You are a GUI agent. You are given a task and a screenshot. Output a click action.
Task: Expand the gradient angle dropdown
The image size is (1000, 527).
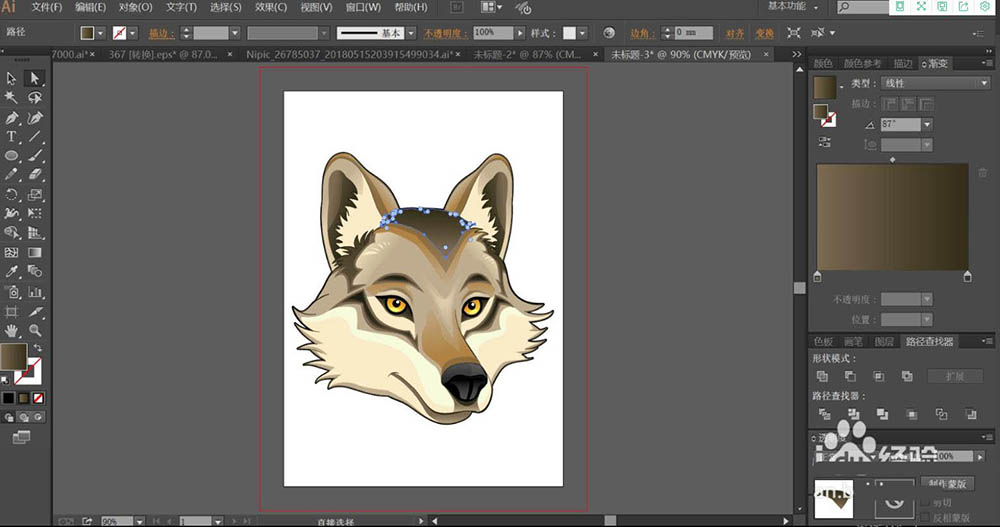click(927, 124)
